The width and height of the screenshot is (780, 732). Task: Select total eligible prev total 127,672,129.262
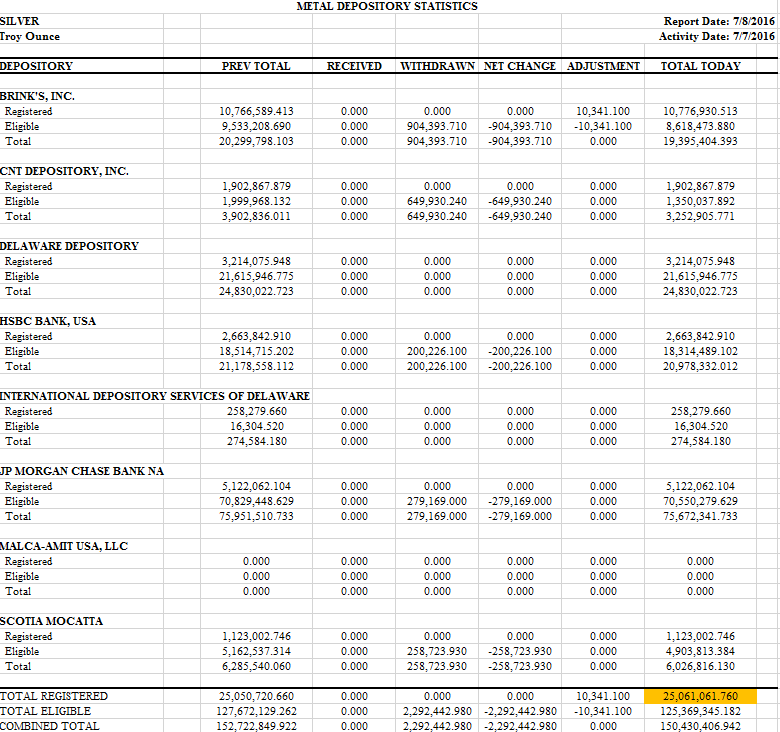pyautogui.click(x=256, y=712)
